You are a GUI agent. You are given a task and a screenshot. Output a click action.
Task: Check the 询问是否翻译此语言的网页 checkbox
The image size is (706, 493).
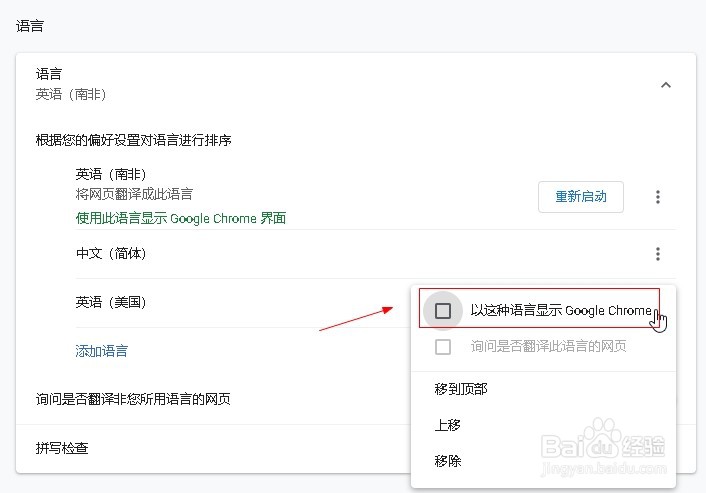click(x=443, y=347)
